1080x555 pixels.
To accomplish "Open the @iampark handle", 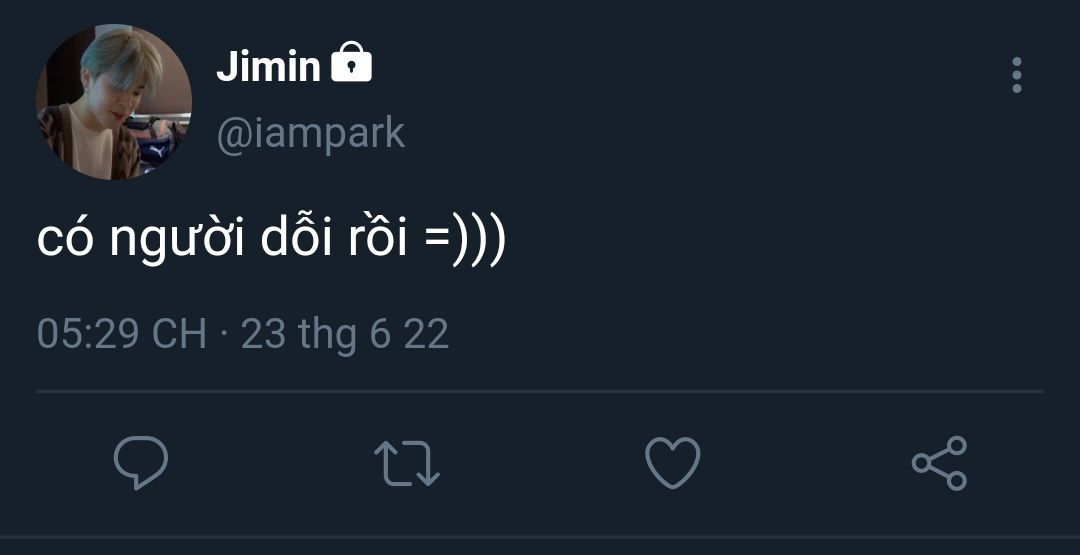I will coord(311,133).
